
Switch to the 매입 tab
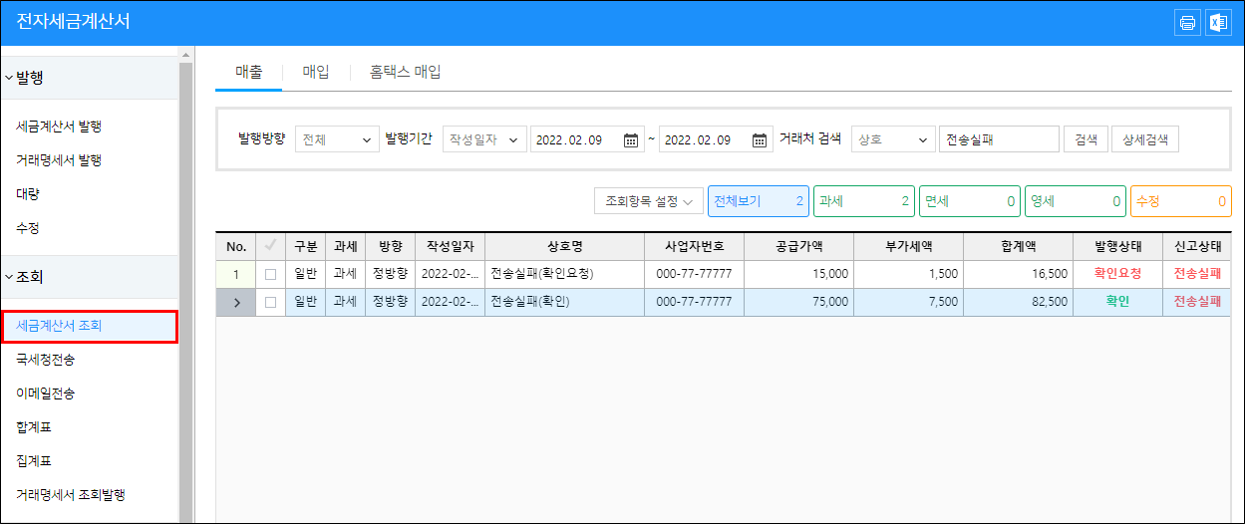pyautogui.click(x=316, y=72)
